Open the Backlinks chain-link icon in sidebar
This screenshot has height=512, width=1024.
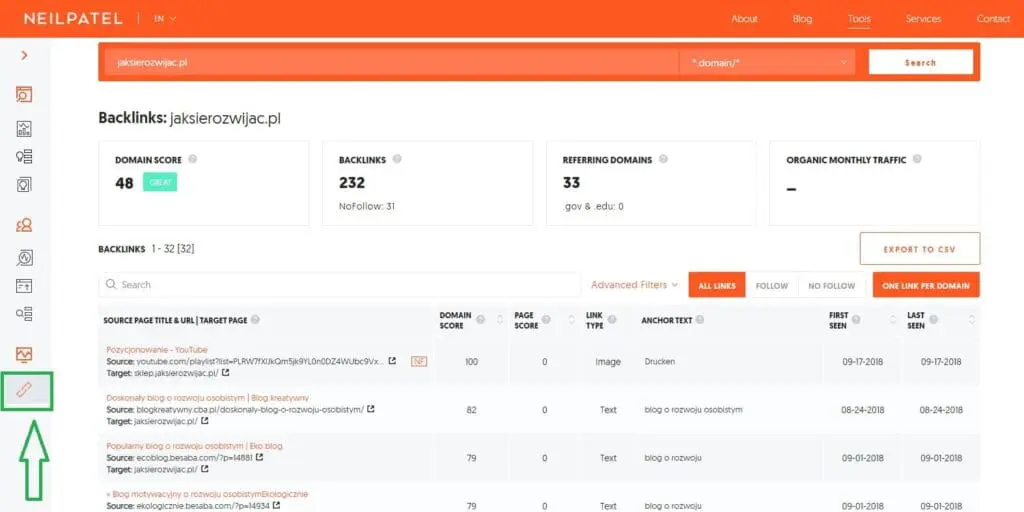pyautogui.click(x=24, y=390)
